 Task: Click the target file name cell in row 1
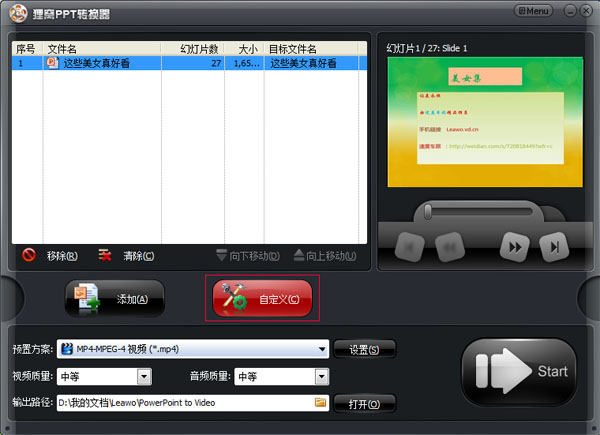click(x=311, y=63)
